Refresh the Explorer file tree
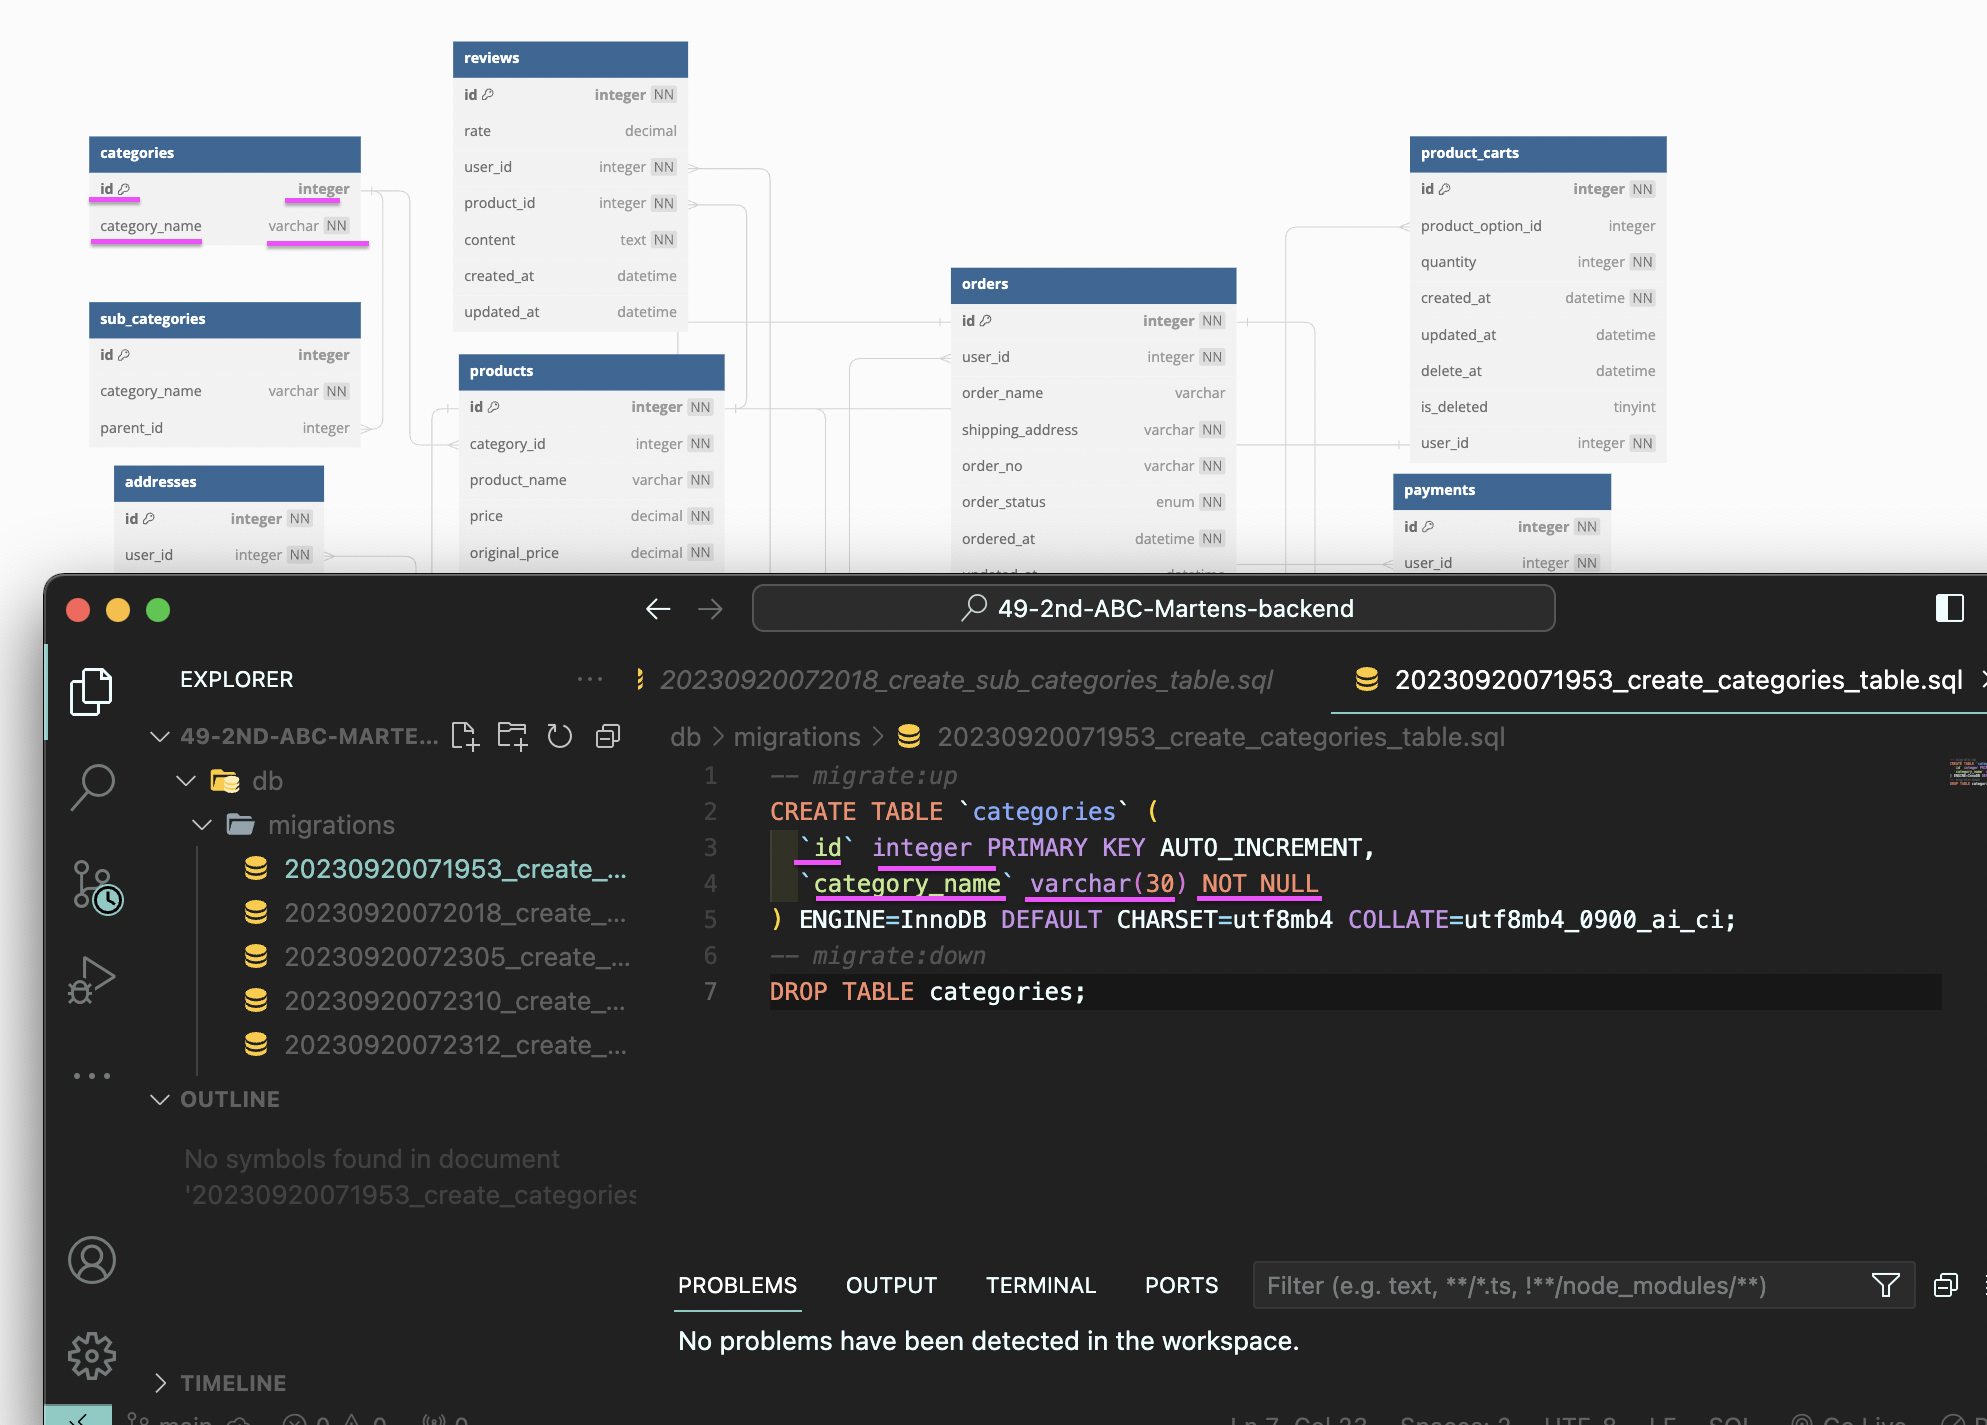Image resolution: width=1987 pixels, height=1425 pixels. click(560, 737)
